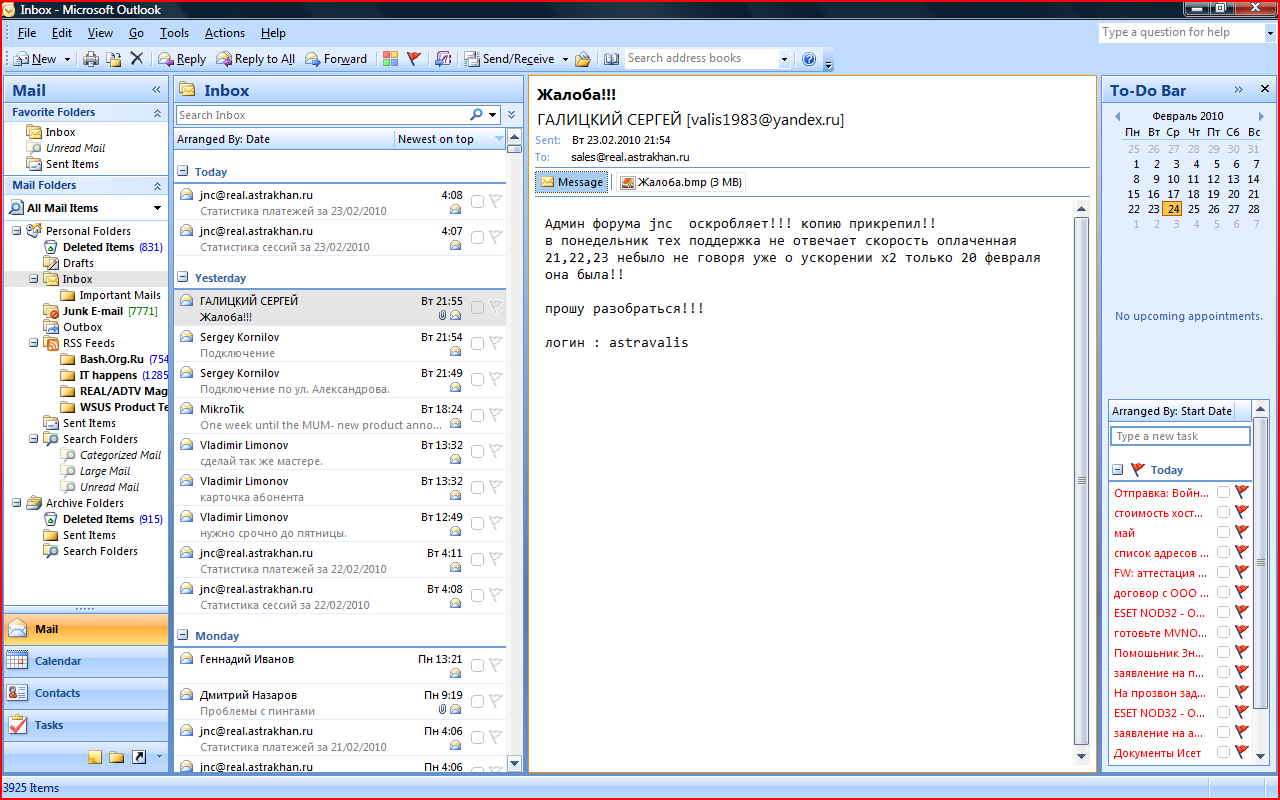Screen dimensions: 1280x800
Task: Collapse the Navigation Pane with the double chevron
Action: point(157,90)
